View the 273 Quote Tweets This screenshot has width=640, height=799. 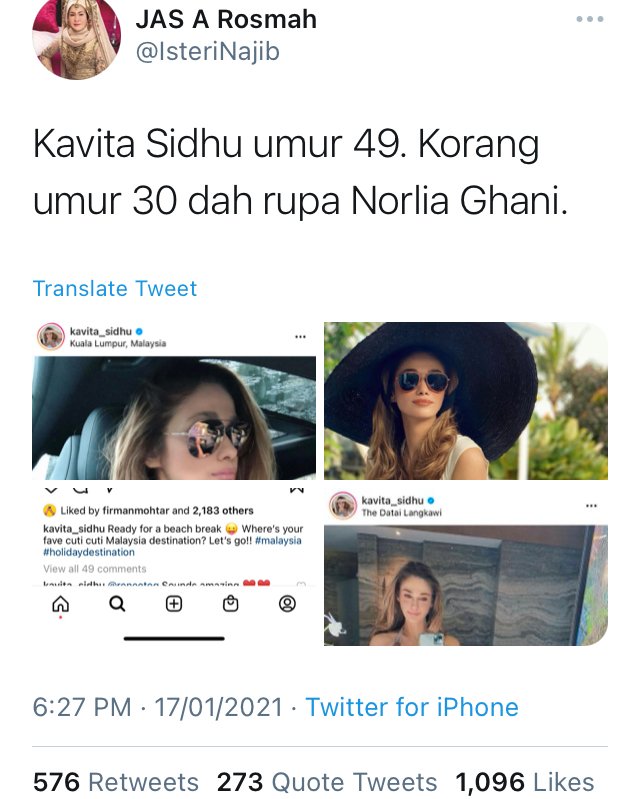(327, 782)
